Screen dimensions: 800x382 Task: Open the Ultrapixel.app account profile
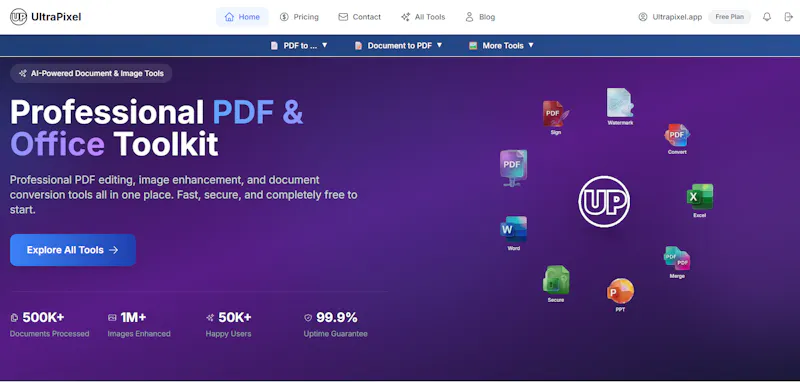point(670,17)
